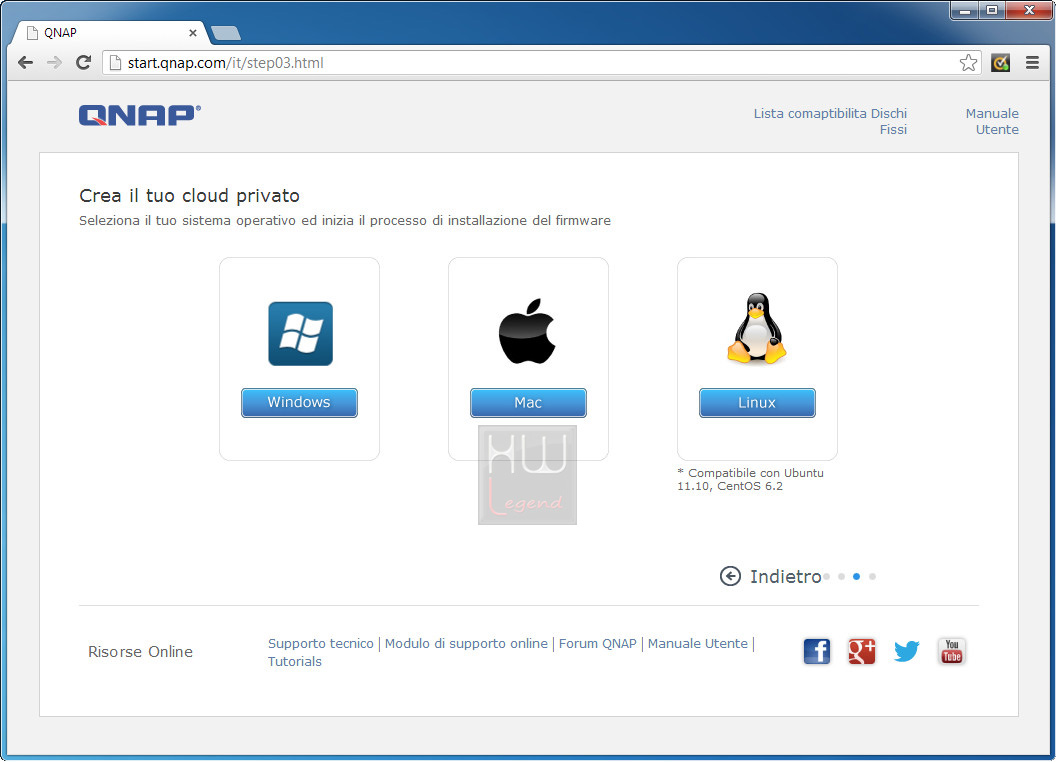This screenshot has width=1057, height=762.
Task: Select the blue active step dot
Action: [856, 577]
